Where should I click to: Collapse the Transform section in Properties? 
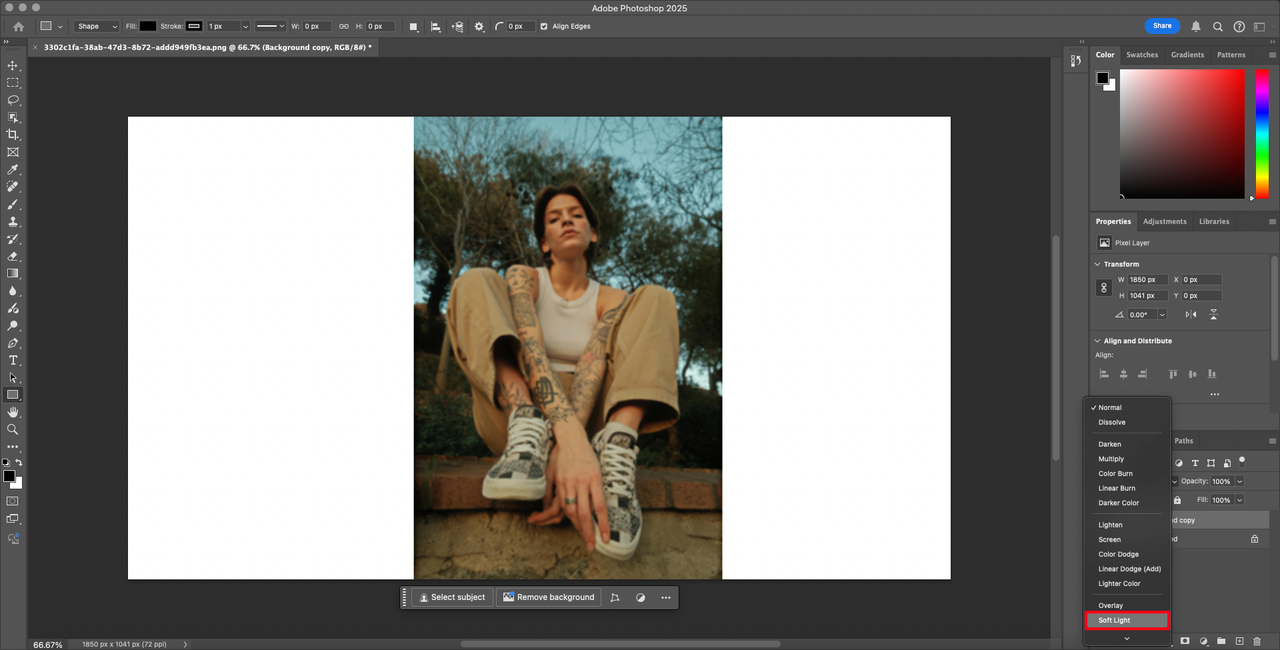pos(1098,264)
